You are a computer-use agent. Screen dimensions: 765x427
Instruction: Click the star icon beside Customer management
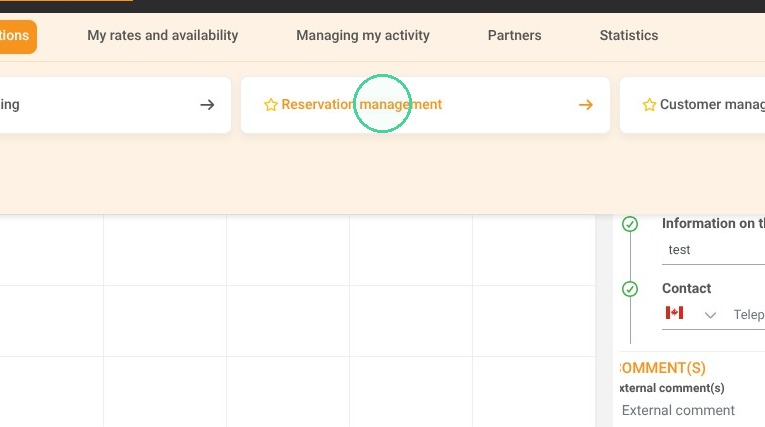click(x=649, y=105)
